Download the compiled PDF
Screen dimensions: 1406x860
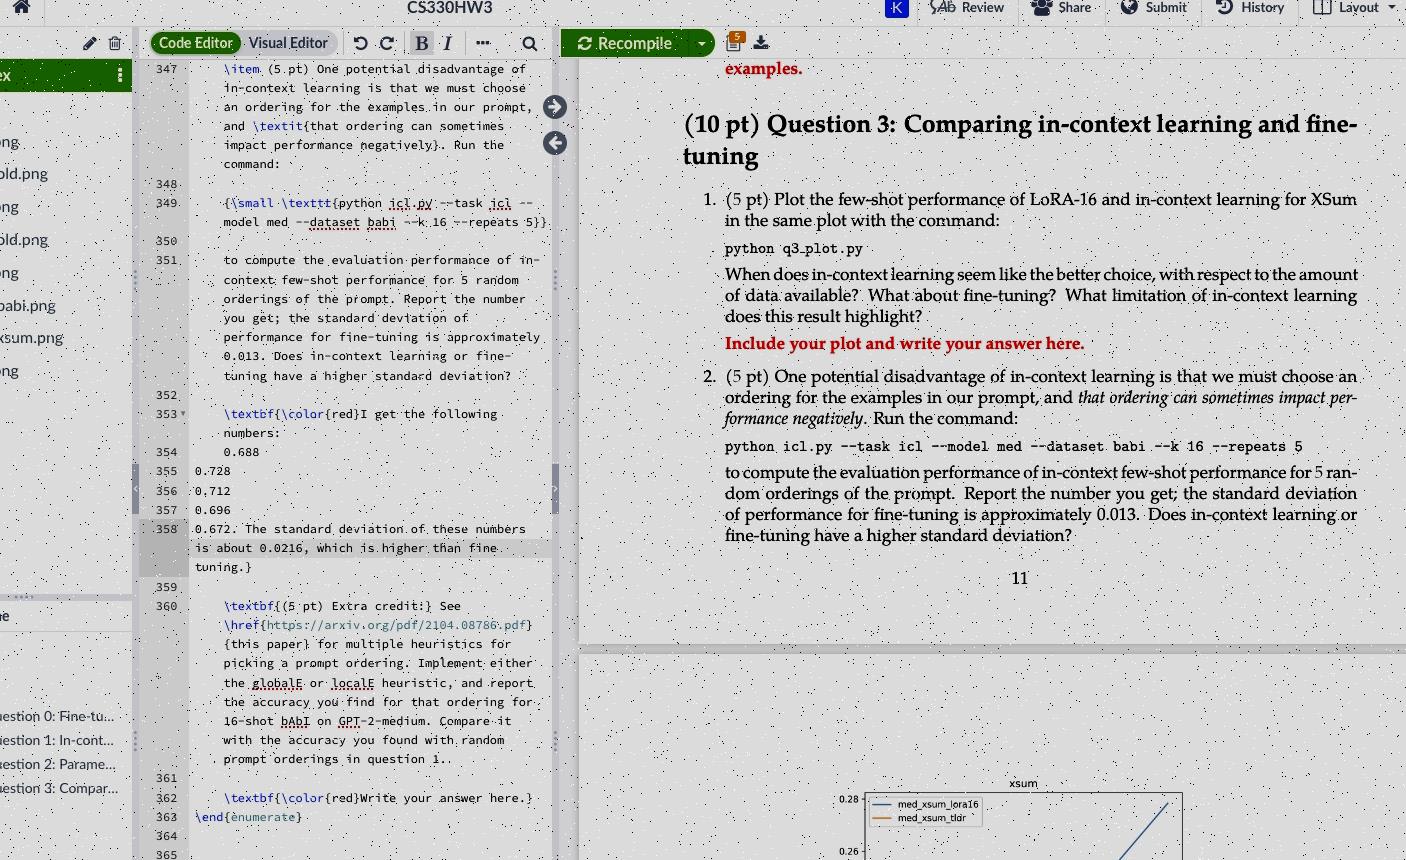761,42
